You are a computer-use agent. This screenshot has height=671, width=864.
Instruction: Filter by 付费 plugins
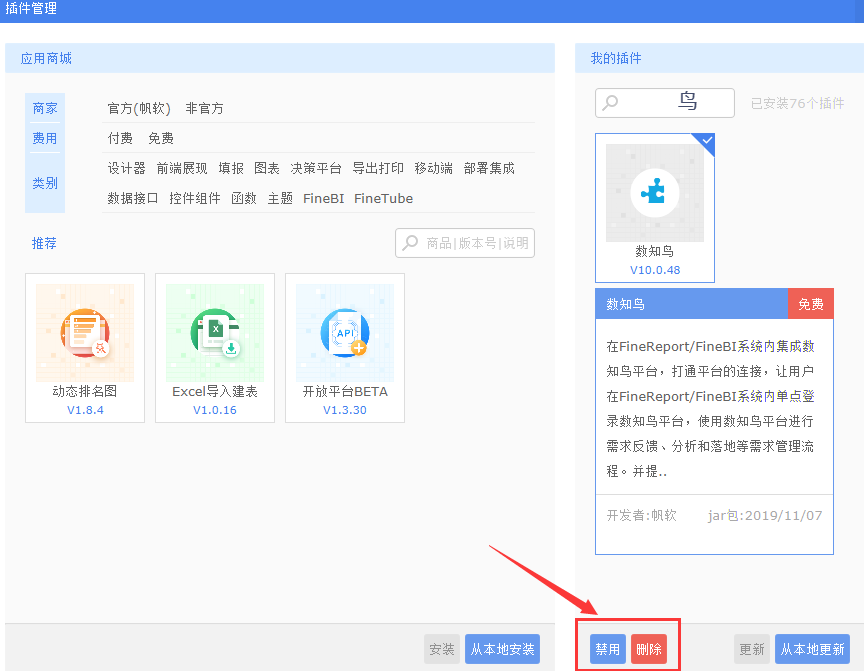(120, 138)
